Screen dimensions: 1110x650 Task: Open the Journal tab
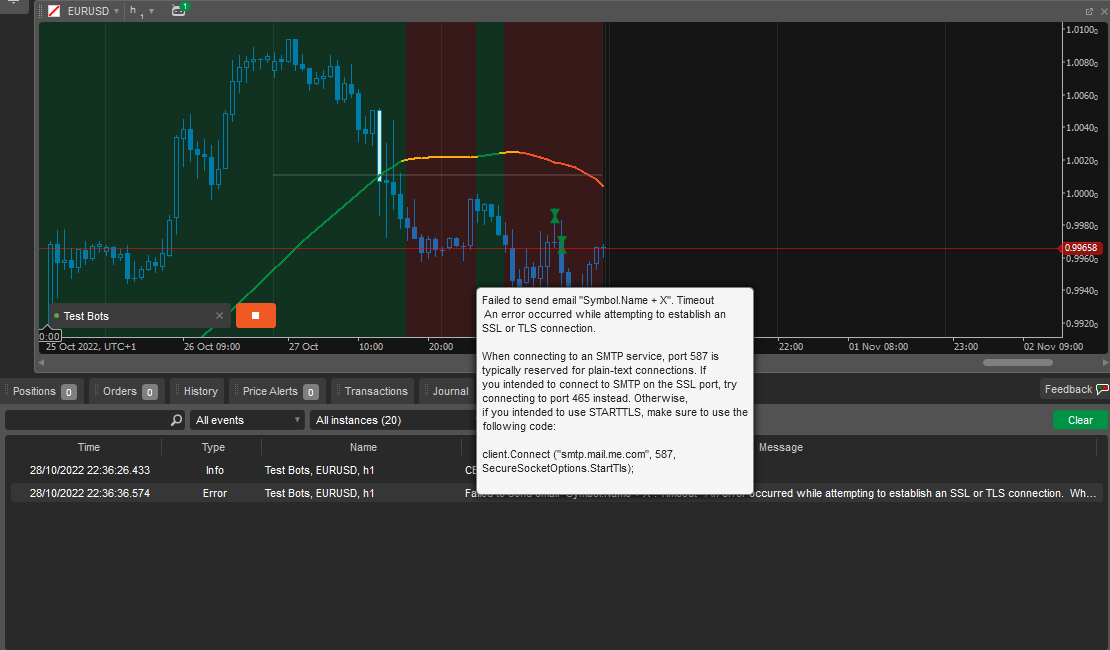point(448,391)
